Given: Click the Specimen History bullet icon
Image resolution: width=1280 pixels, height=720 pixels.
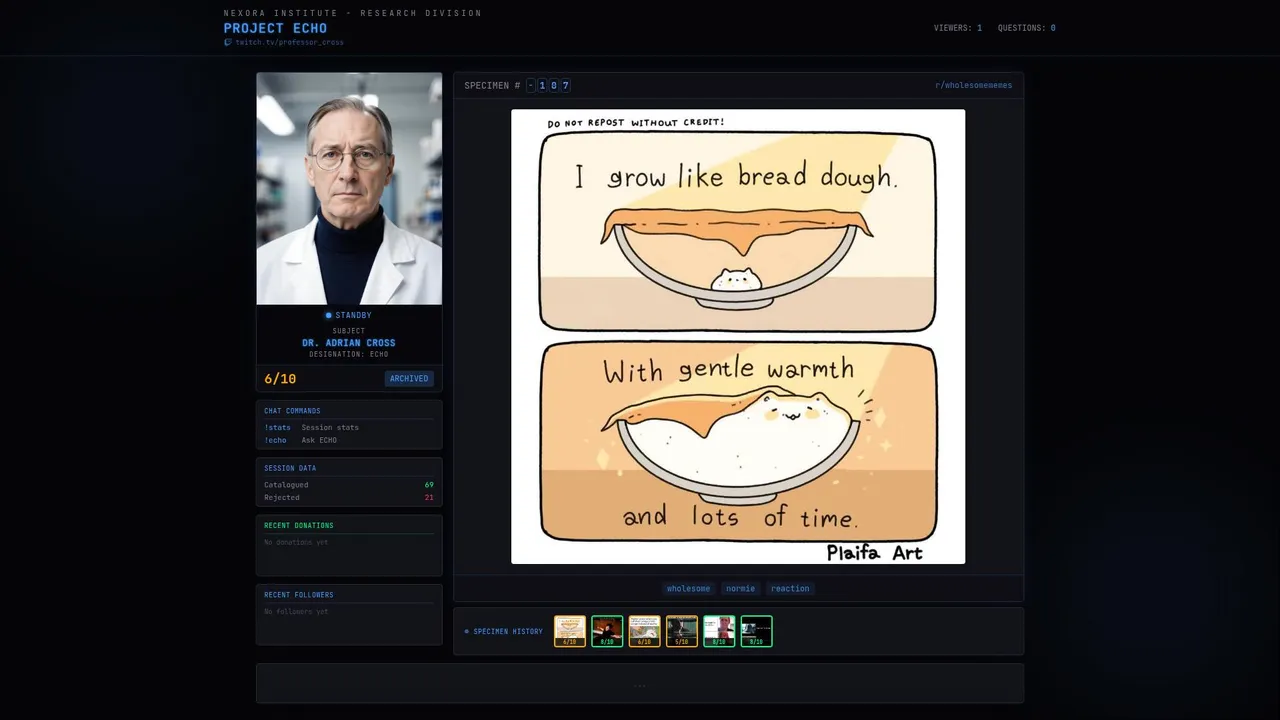Looking at the screenshot, I should click(466, 632).
